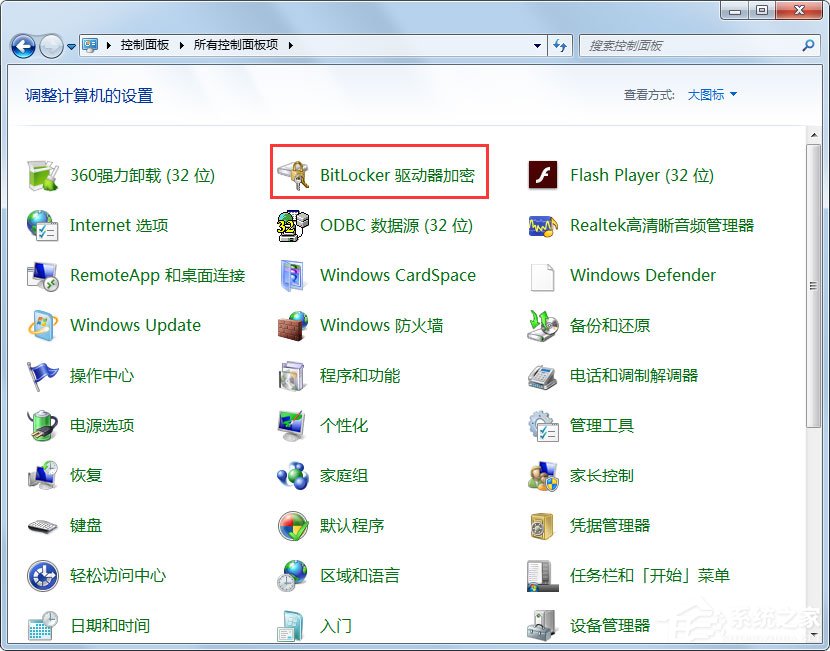Expand the address bar history dropdown
Screen dimensions: 830x651
pyautogui.click(x=537, y=45)
